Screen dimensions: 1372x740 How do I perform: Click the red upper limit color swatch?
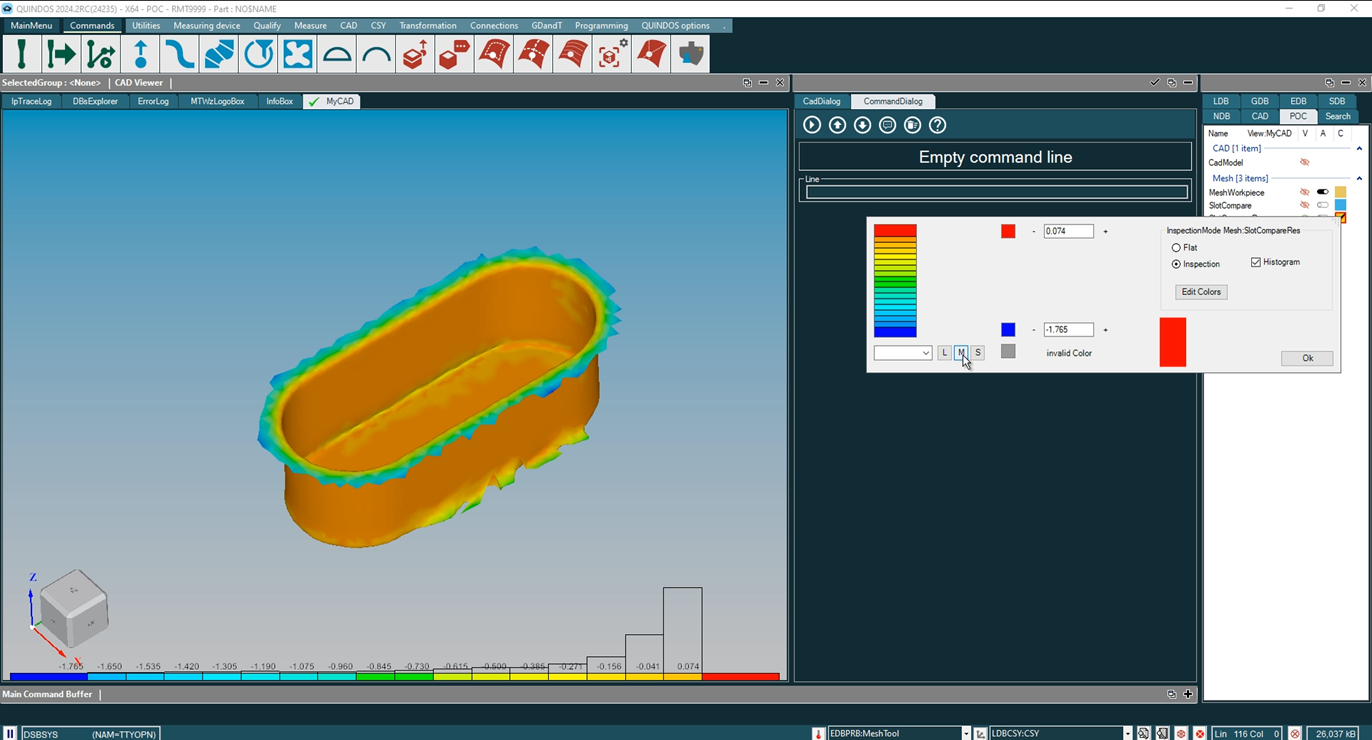click(x=1008, y=231)
